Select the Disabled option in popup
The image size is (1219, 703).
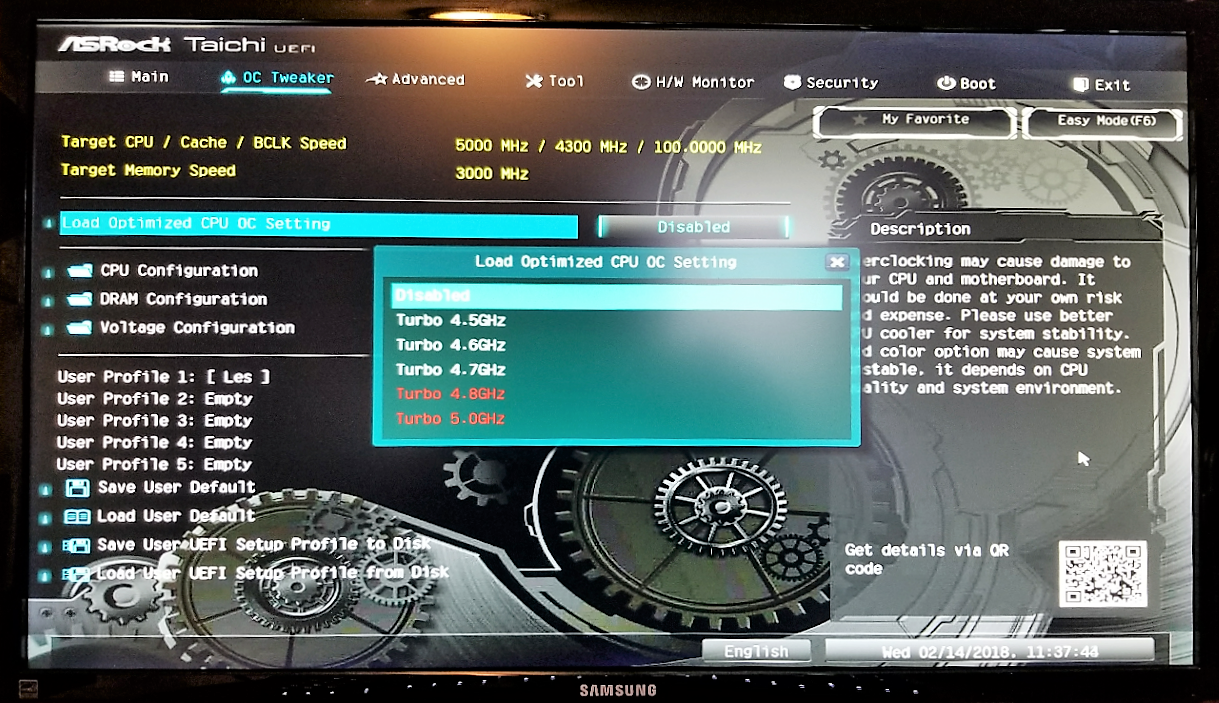[x=617, y=296]
